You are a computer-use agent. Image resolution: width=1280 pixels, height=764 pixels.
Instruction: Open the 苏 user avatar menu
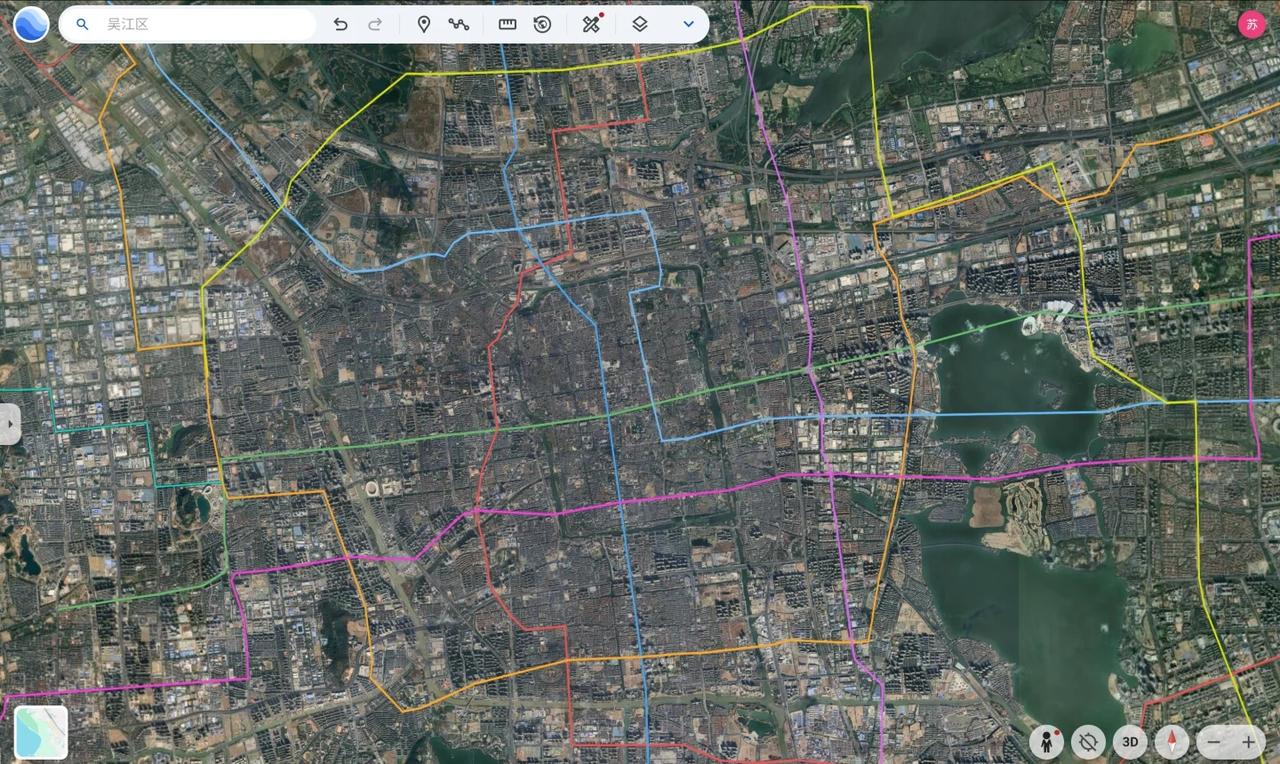1253,23
